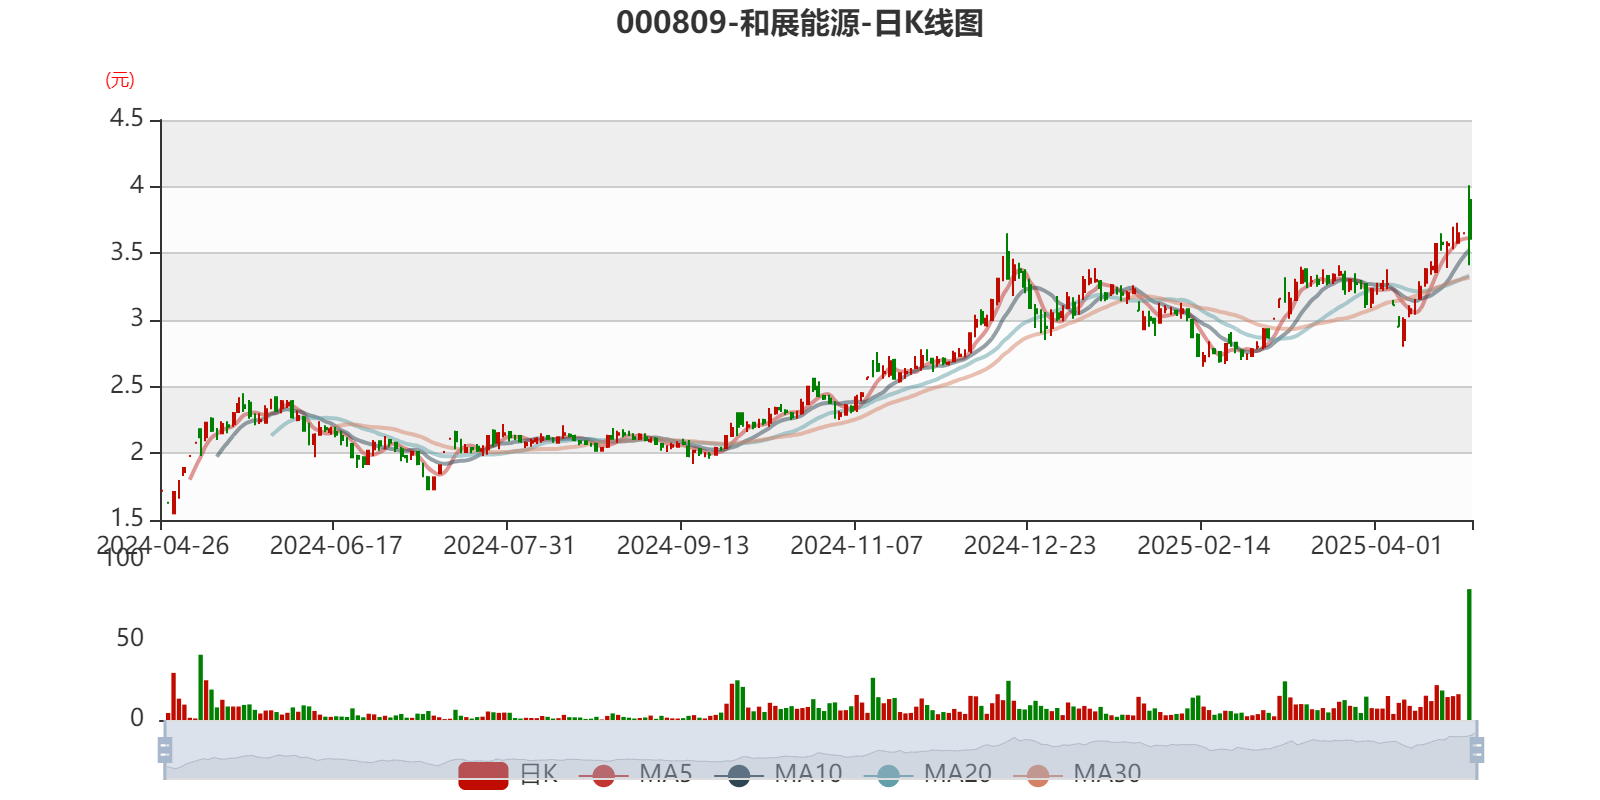This screenshot has height=800, width=1600.
Task: Toggle the MA10 line legend item
Action: point(779,774)
